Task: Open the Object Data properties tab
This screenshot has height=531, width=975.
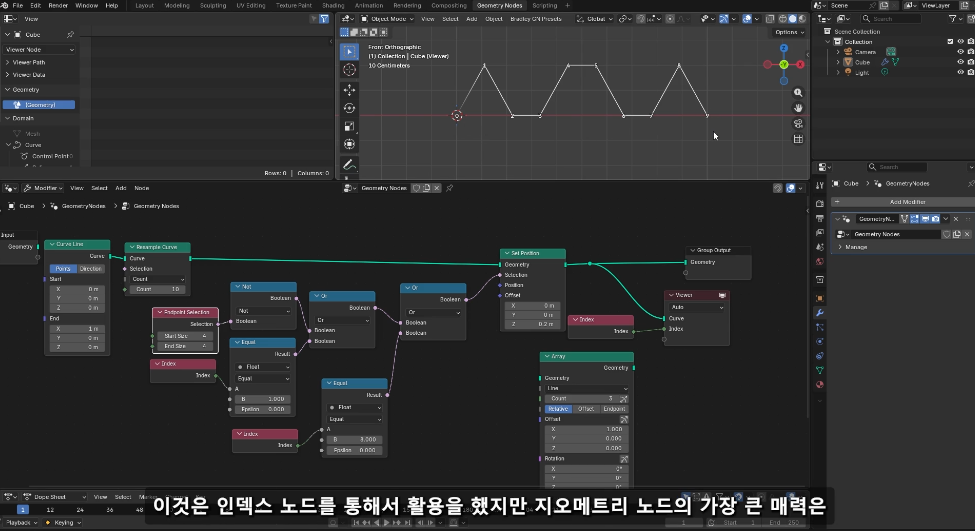Action: (820, 370)
